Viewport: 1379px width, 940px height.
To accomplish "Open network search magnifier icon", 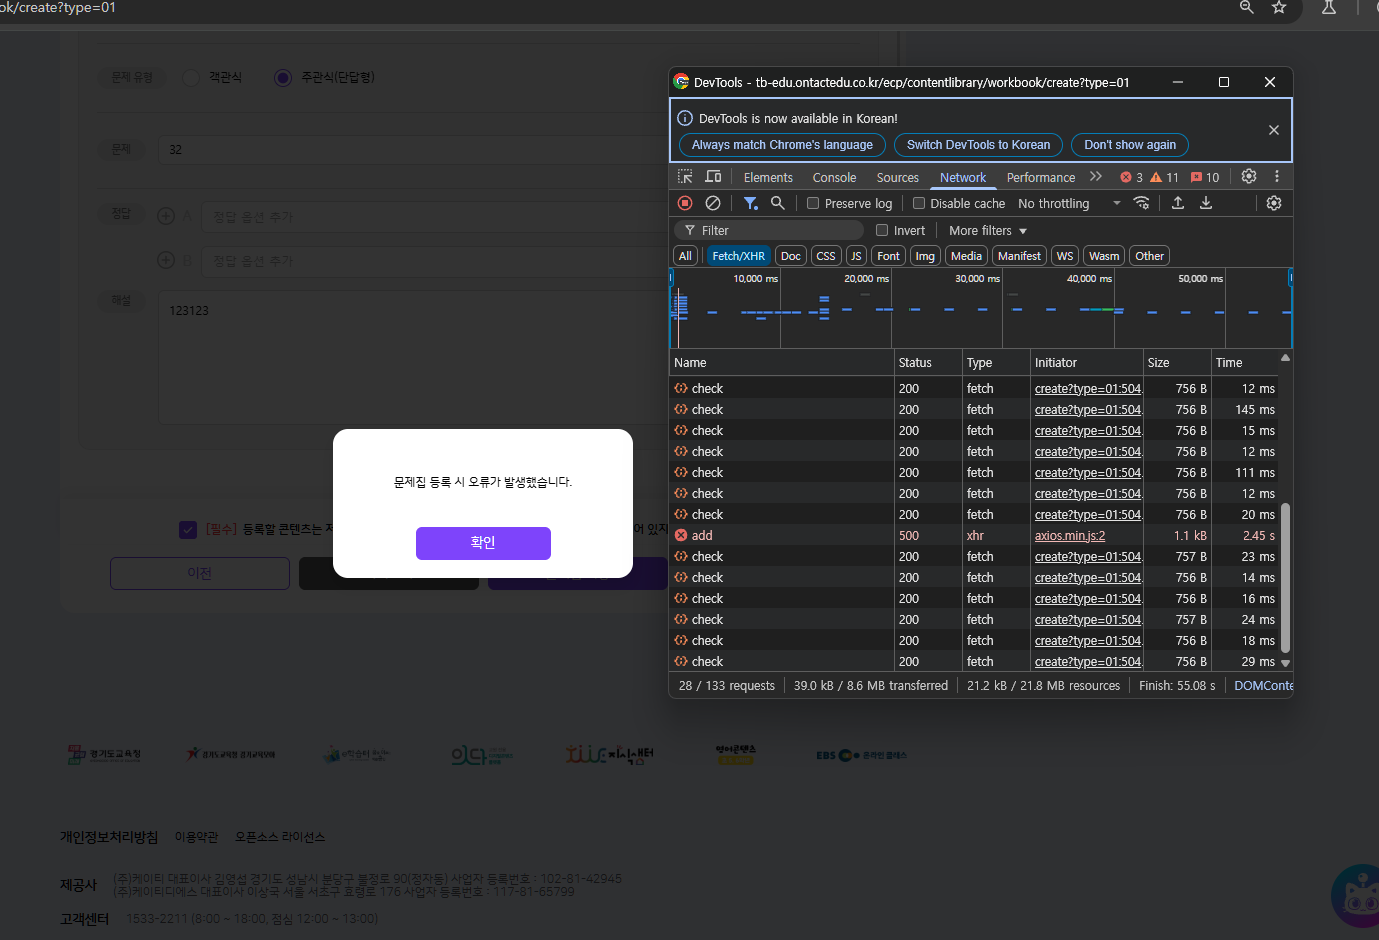I will tap(777, 203).
